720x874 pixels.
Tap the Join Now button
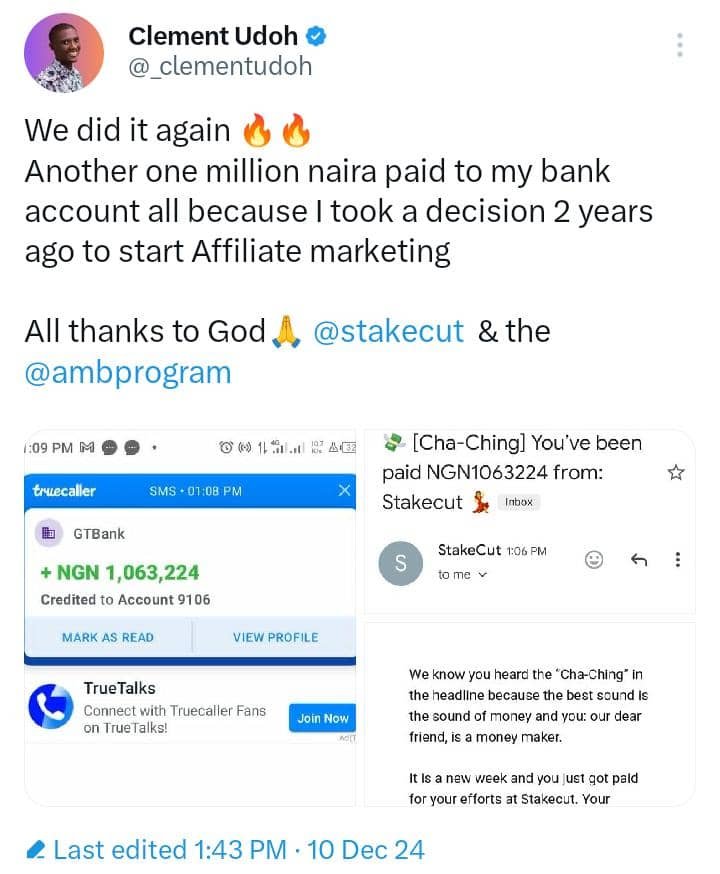point(322,718)
